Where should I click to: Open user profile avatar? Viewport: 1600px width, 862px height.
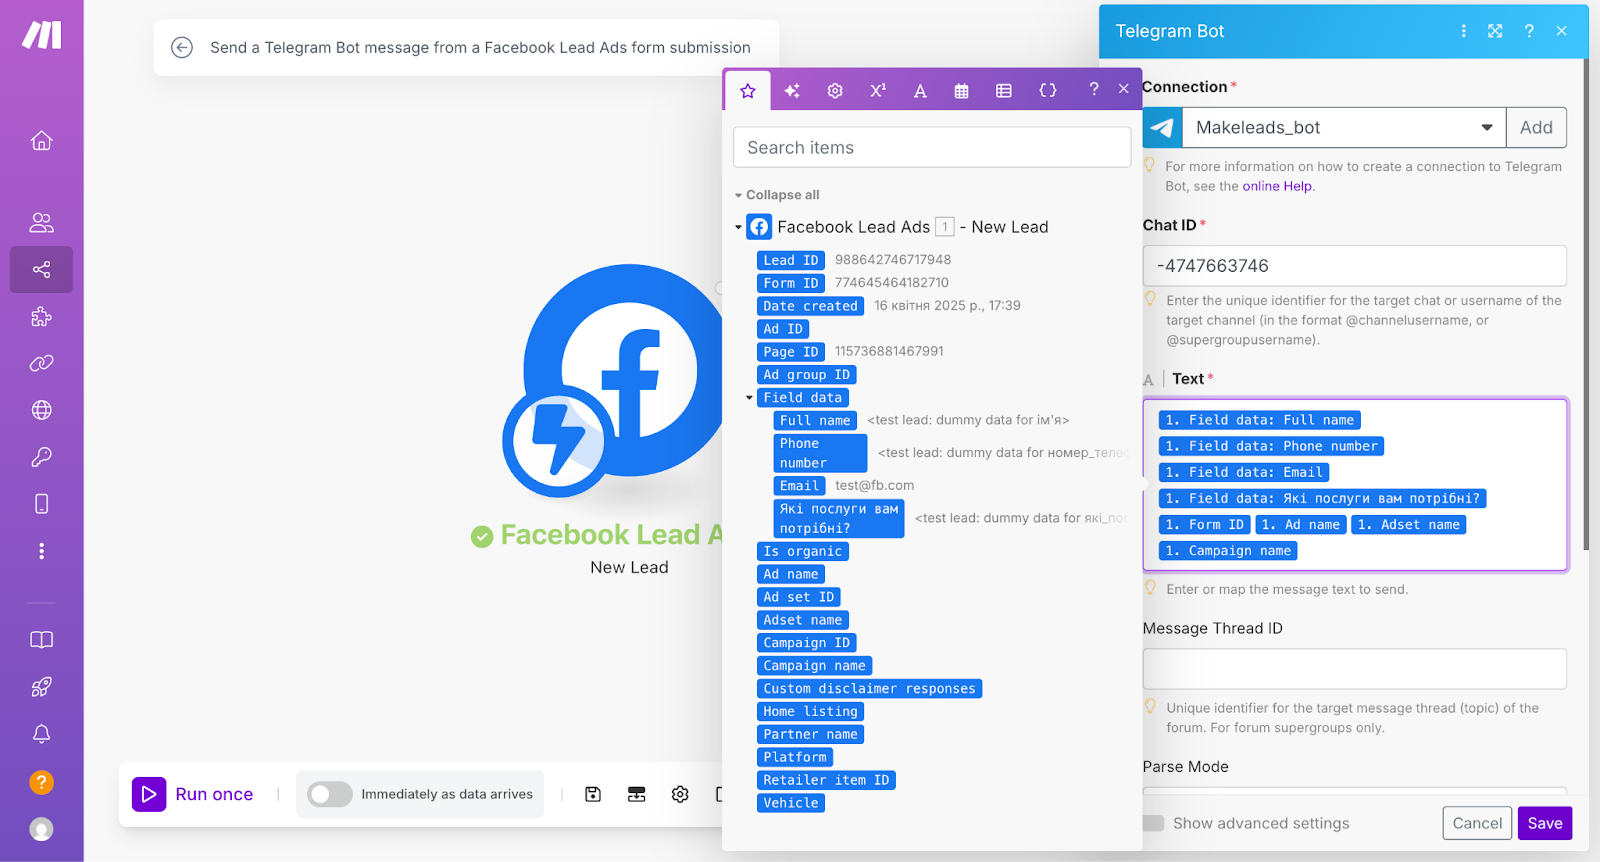point(41,829)
